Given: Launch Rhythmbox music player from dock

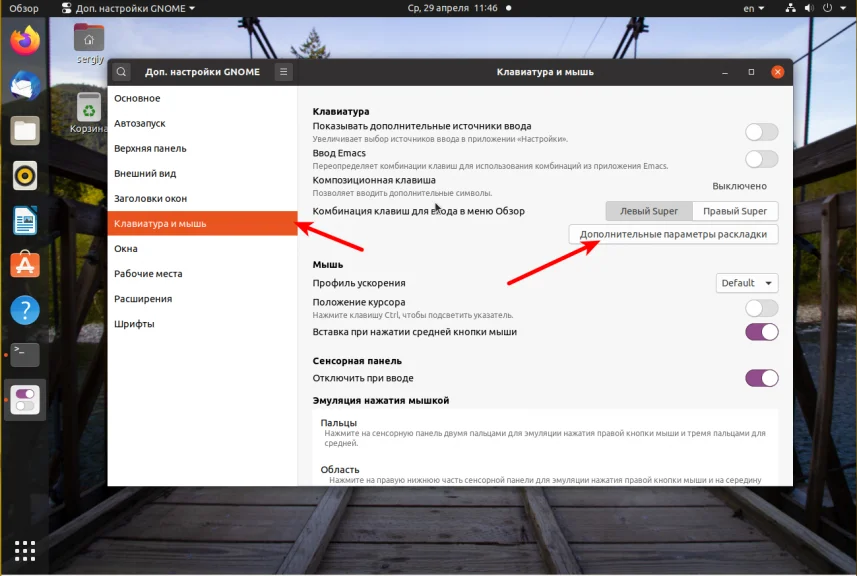Looking at the screenshot, I should click(x=25, y=175).
